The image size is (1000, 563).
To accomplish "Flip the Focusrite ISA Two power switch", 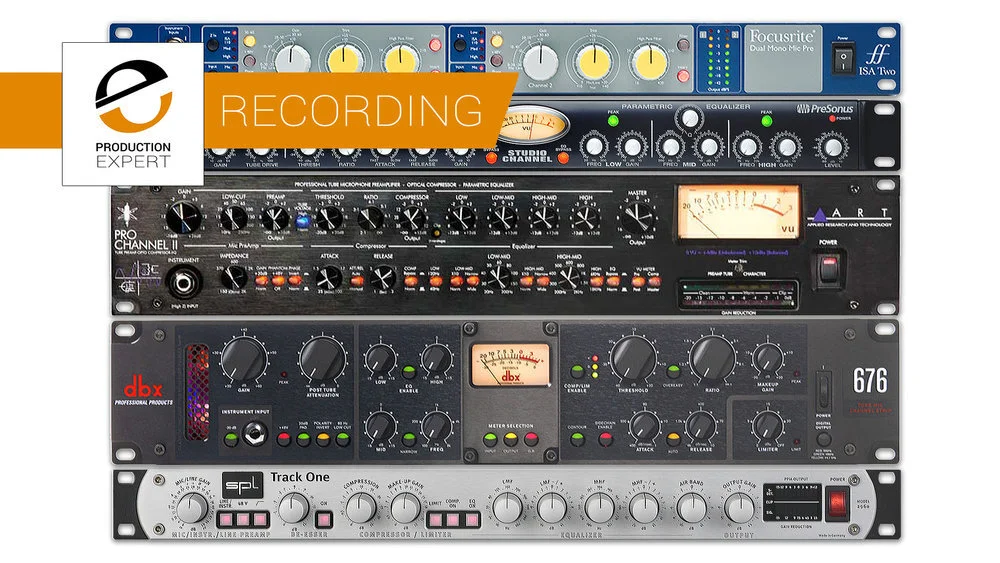I will tap(843, 59).
